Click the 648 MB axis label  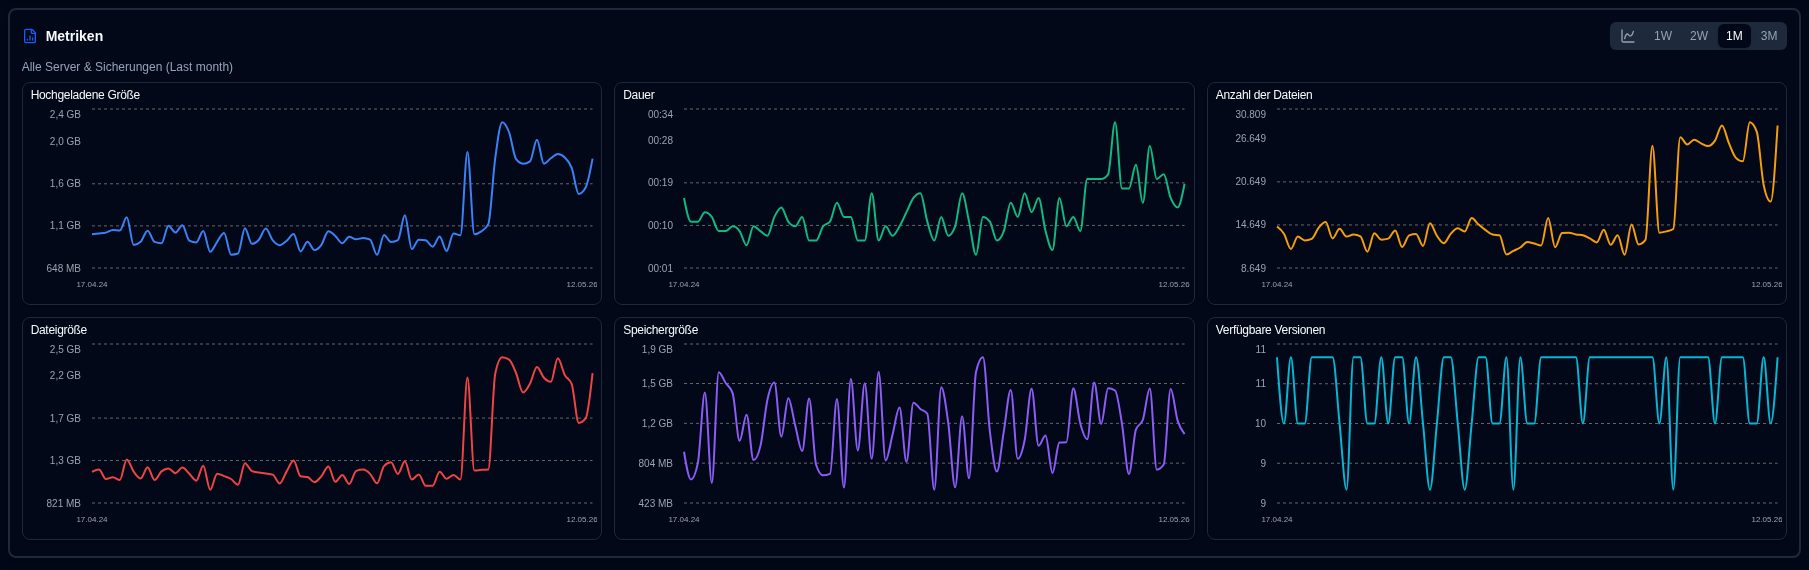(x=63, y=269)
